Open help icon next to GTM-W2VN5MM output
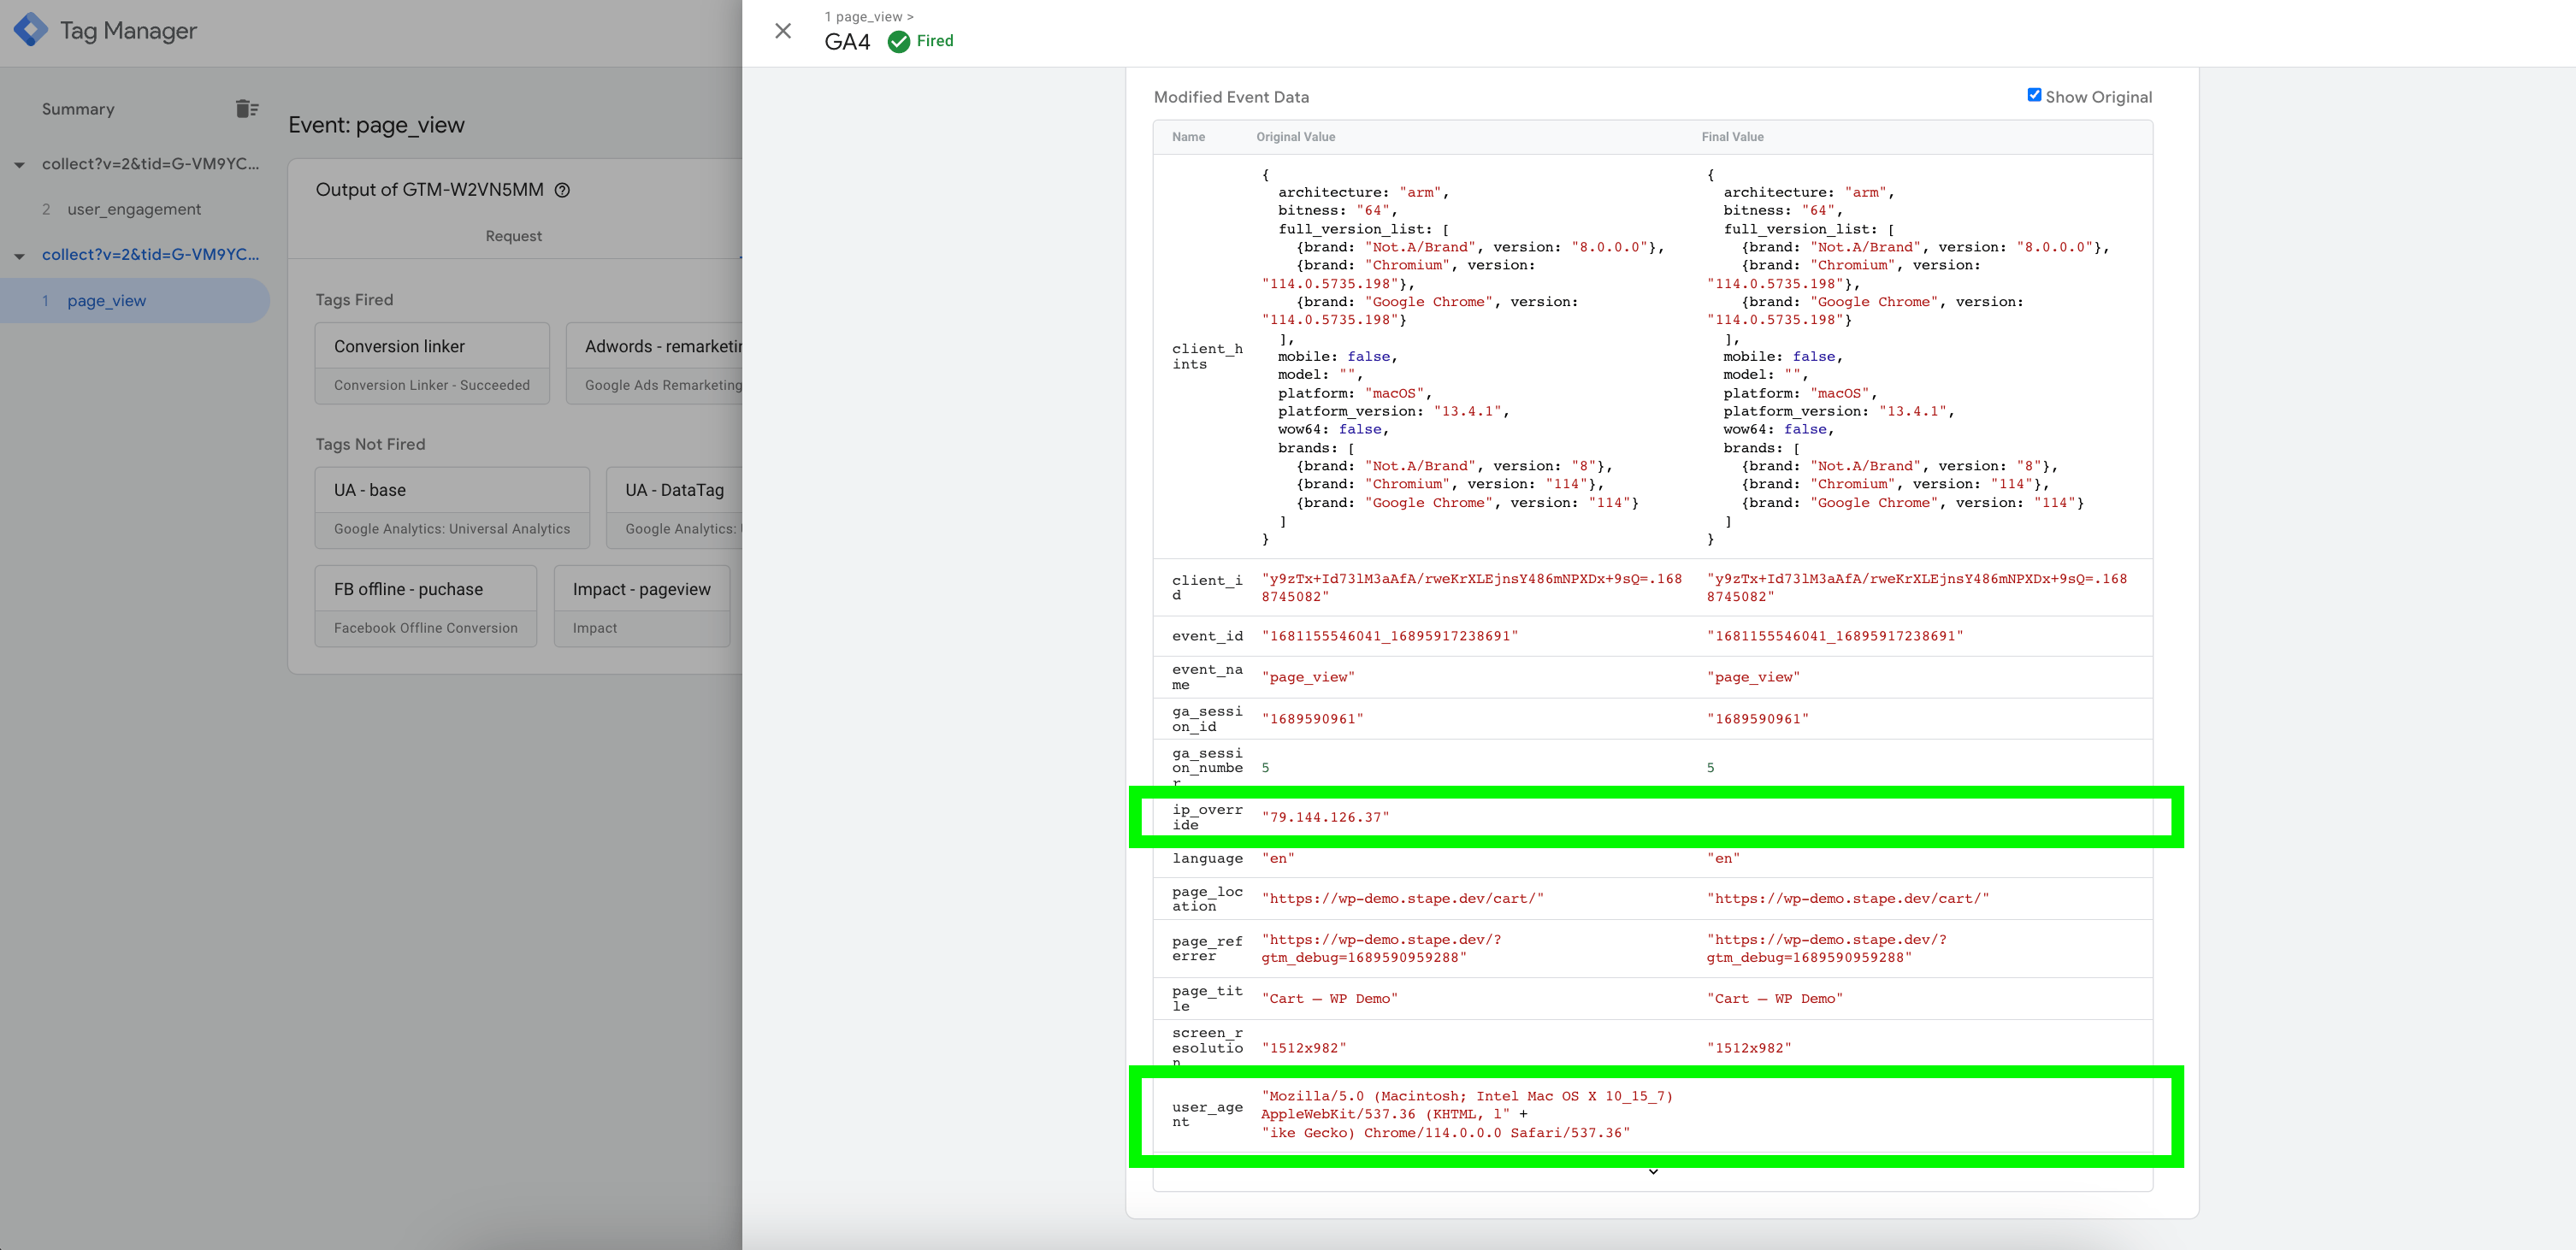The width and height of the screenshot is (2576, 1250). [563, 190]
